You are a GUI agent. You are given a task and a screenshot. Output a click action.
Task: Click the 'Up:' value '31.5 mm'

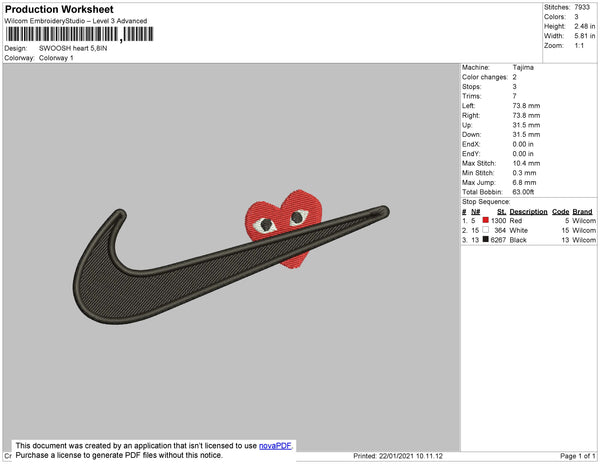[x=526, y=125]
